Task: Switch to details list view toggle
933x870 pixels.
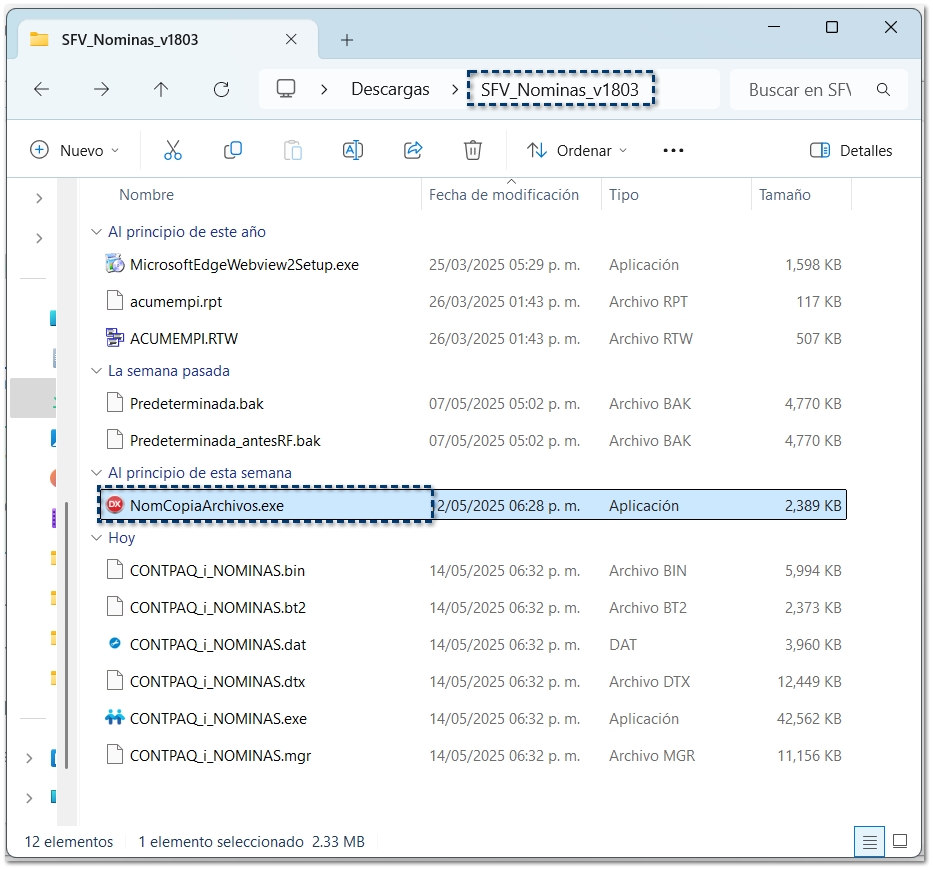Action: tap(869, 841)
